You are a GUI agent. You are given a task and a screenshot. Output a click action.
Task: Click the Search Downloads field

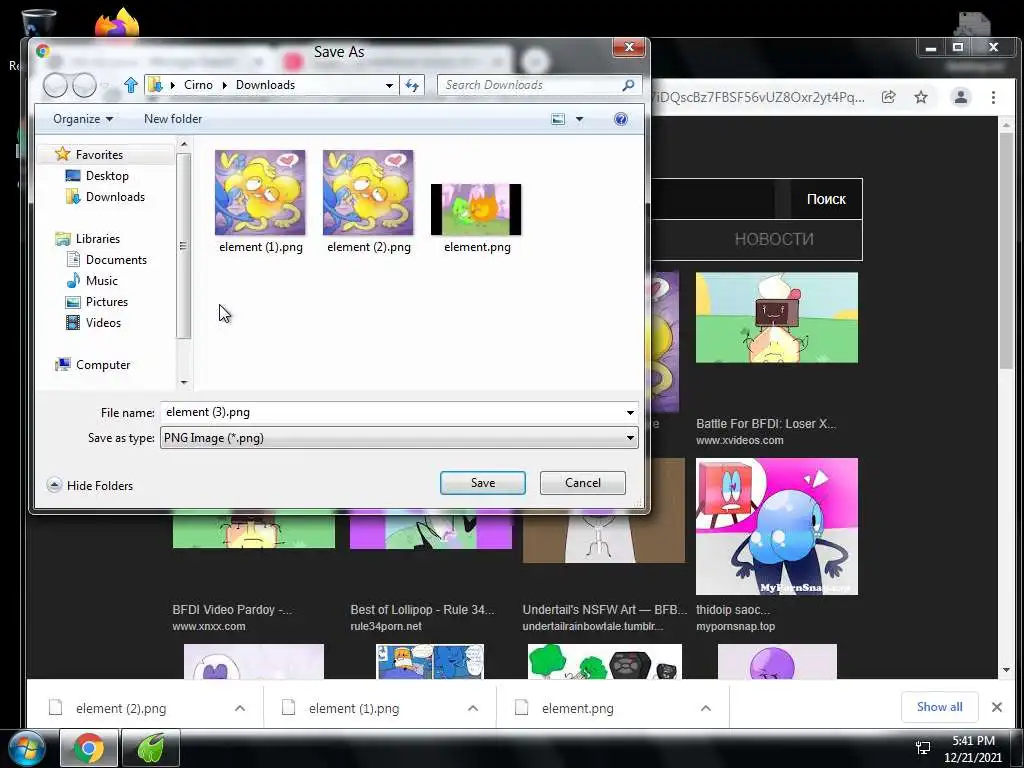(529, 85)
